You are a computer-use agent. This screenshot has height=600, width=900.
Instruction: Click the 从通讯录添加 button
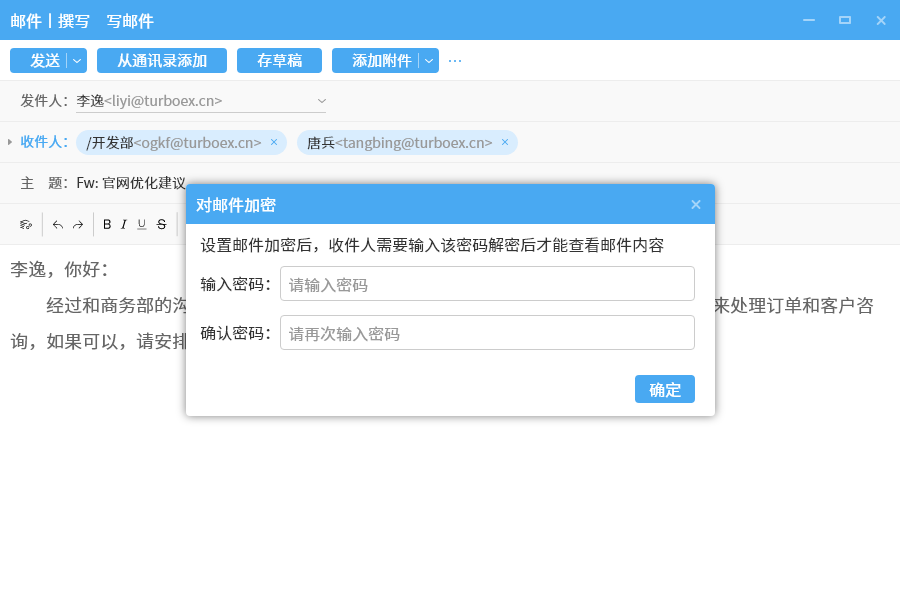point(162,61)
